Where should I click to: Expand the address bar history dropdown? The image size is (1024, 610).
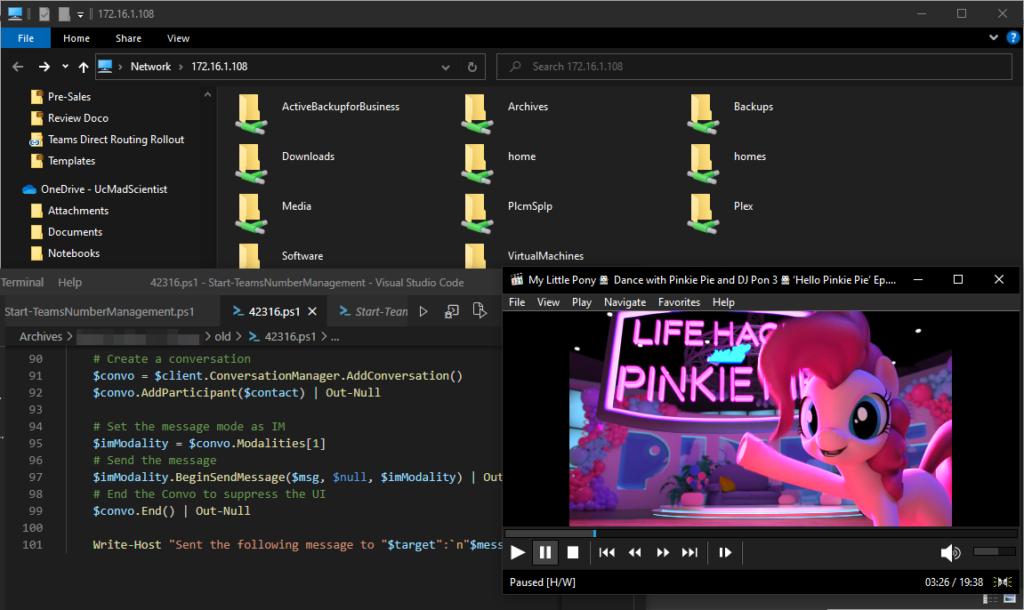click(x=445, y=67)
